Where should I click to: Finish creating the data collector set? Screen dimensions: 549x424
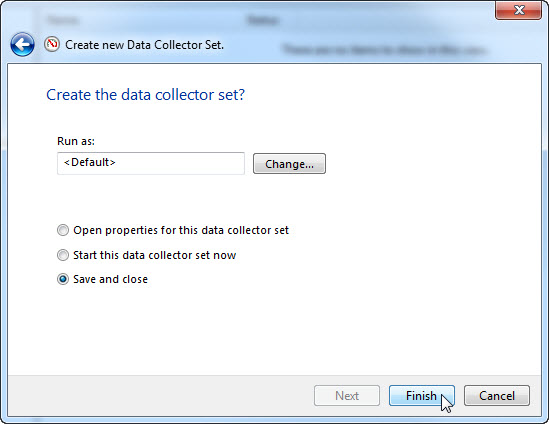click(422, 396)
